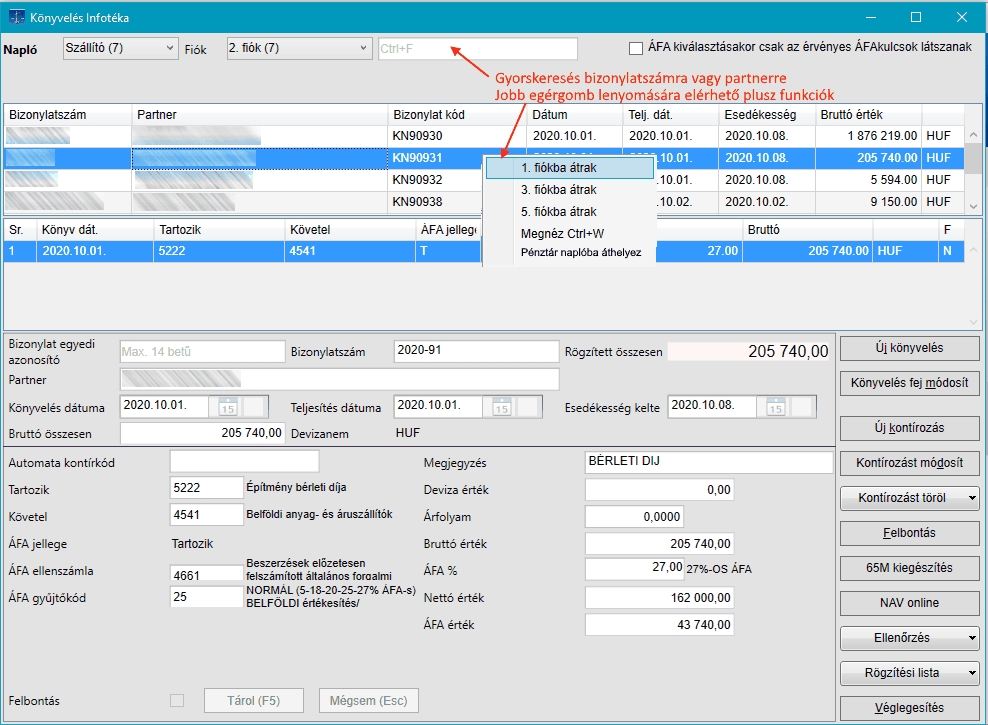This screenshot has height=725, width=988.
Task: Choose '5. fiókba átrak' from context menu
Action: pos(570,212)
